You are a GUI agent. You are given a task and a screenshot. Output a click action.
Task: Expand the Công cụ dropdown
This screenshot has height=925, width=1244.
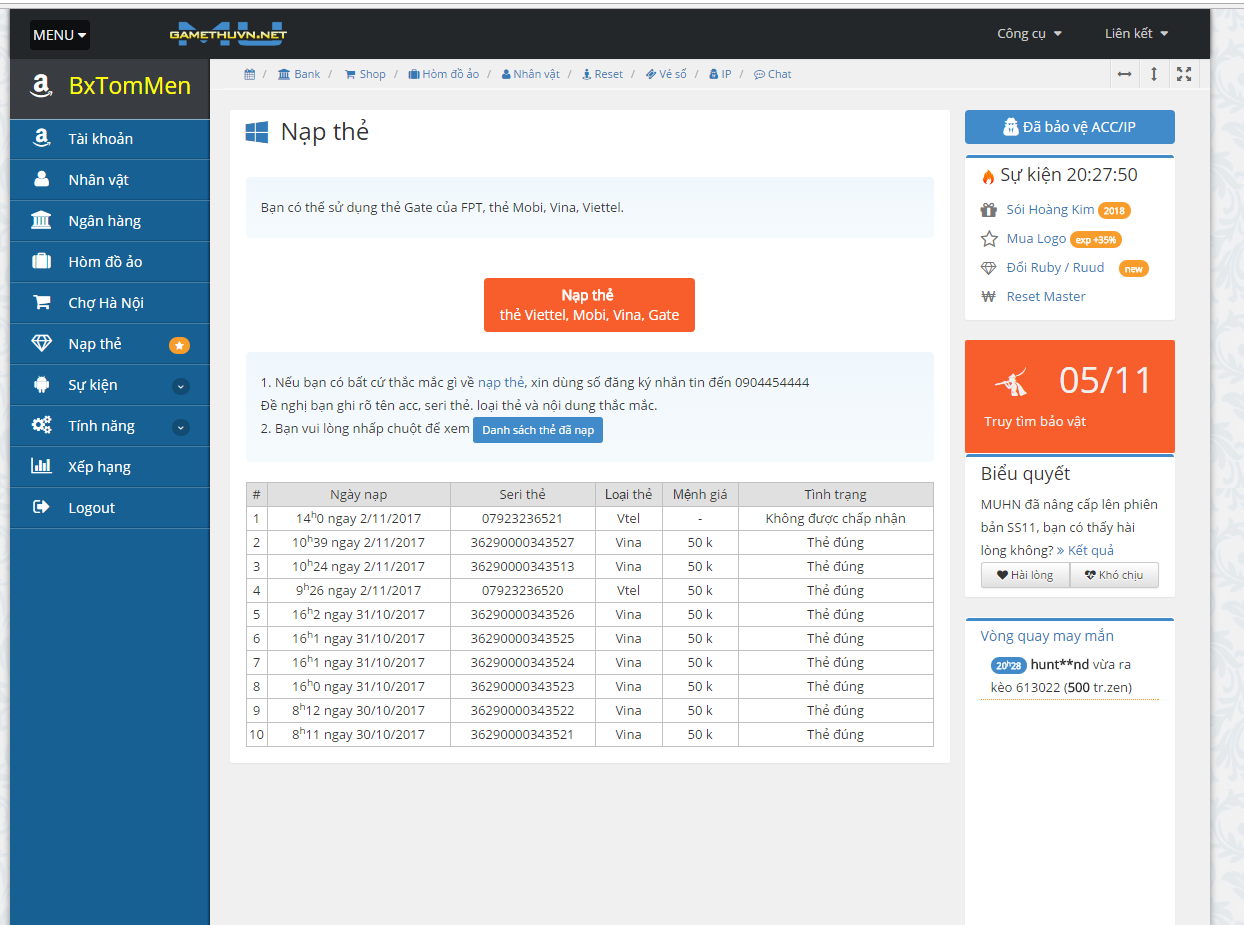point(1029,34)
